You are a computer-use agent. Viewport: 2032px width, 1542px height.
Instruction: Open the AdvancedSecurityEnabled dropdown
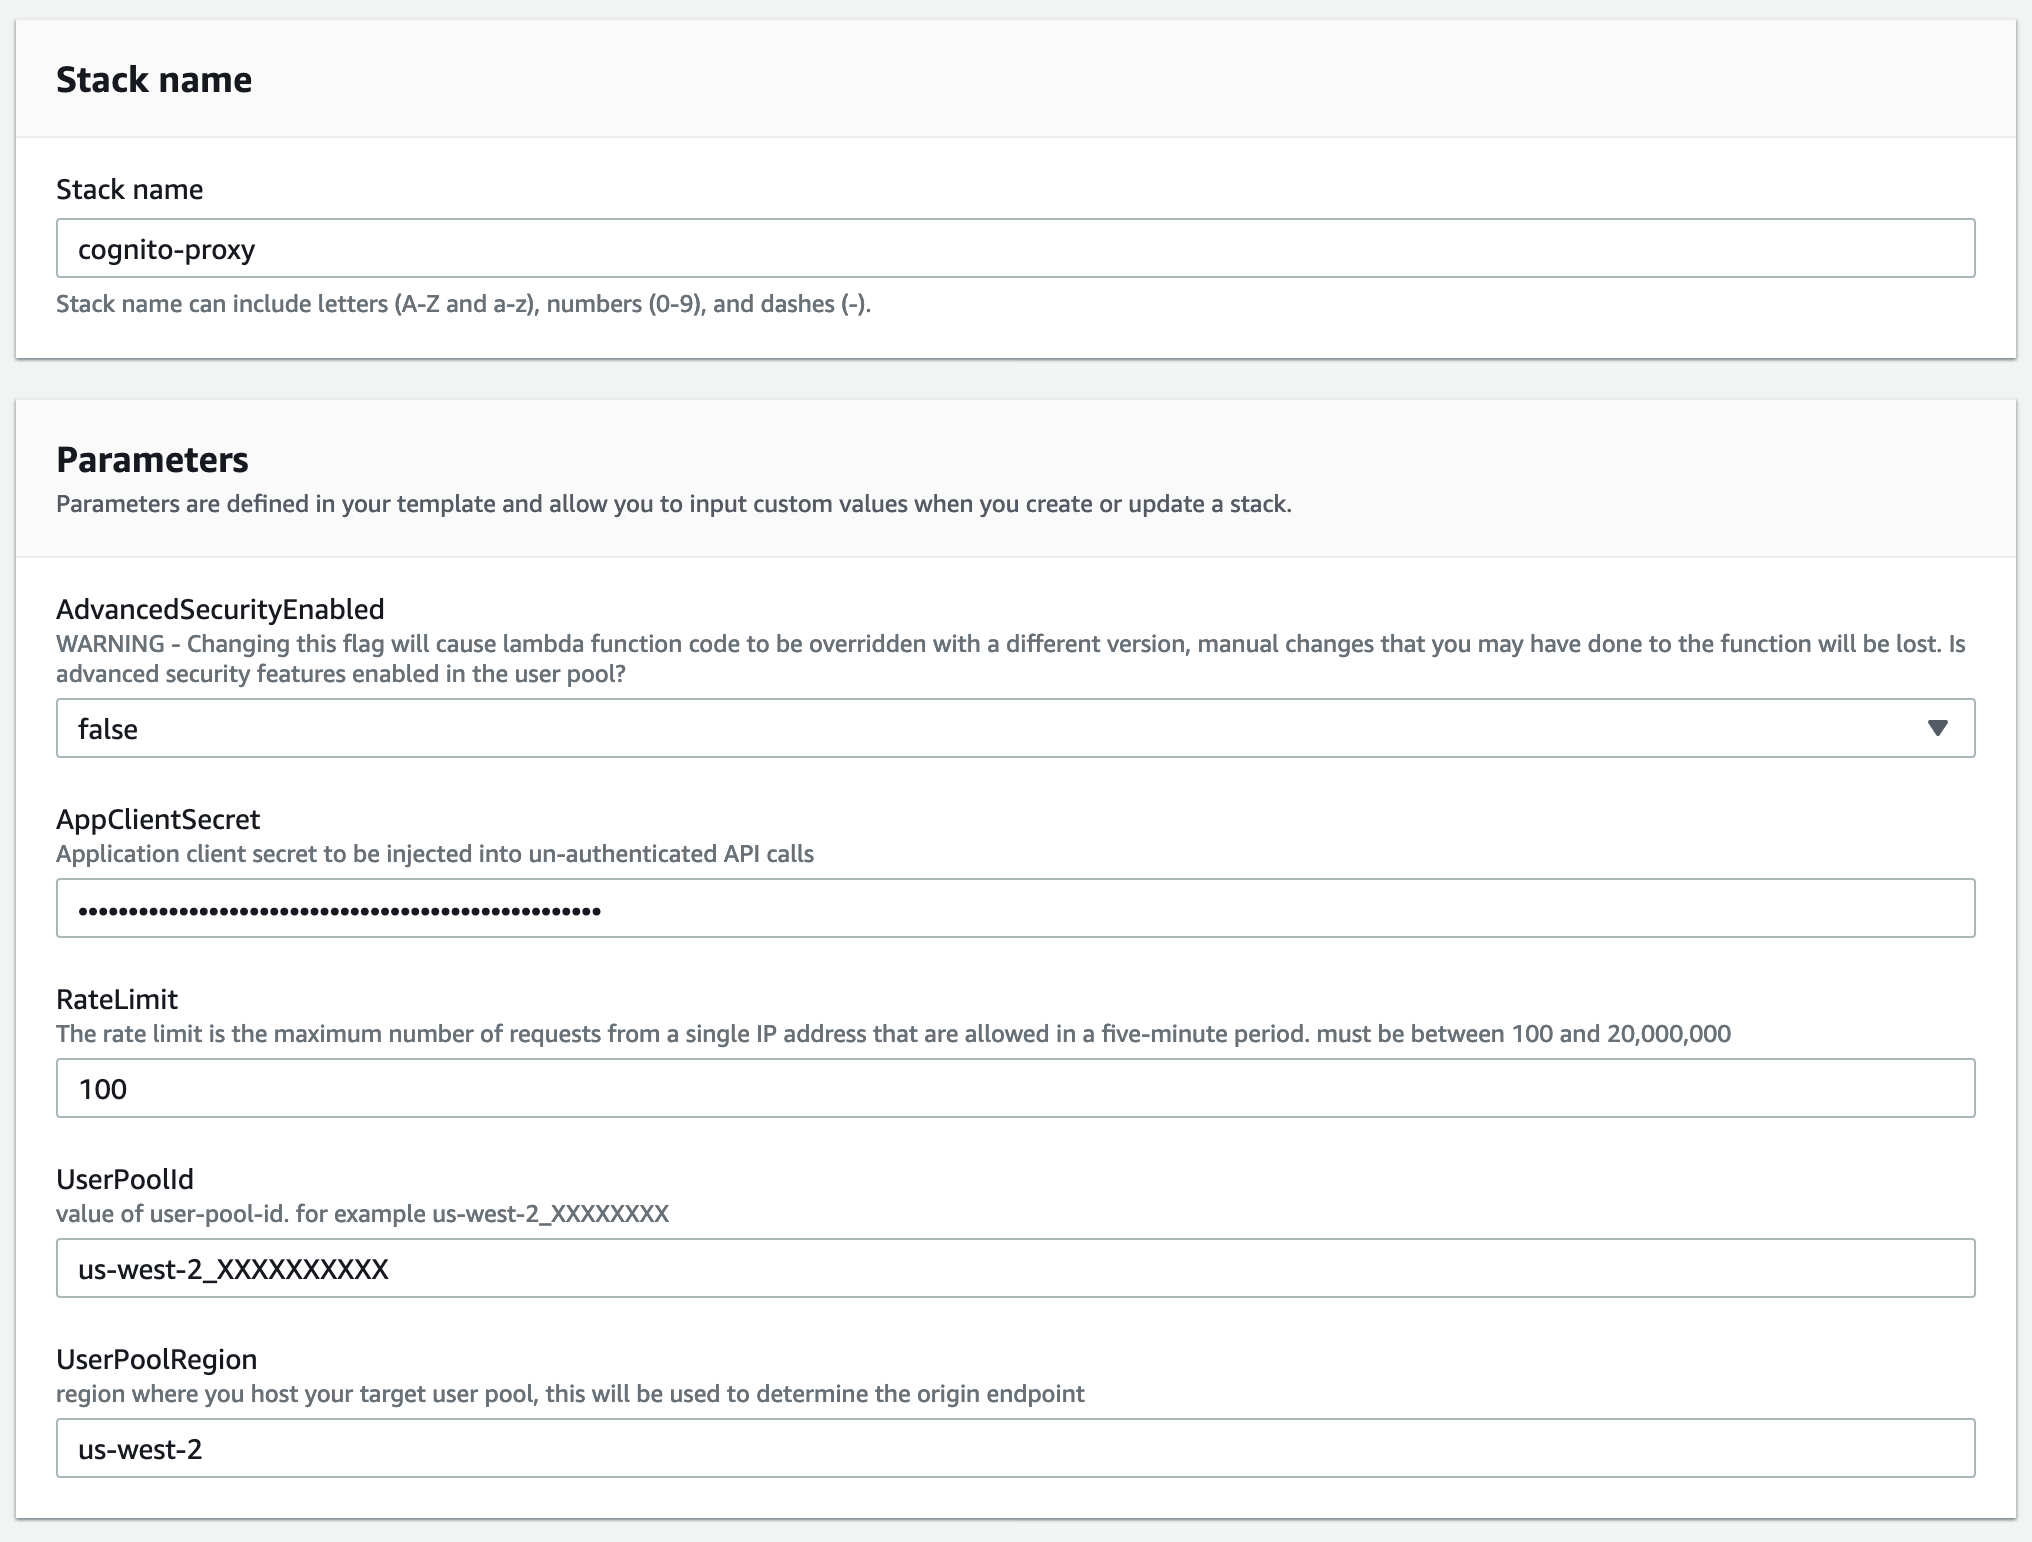(1016, 728)
